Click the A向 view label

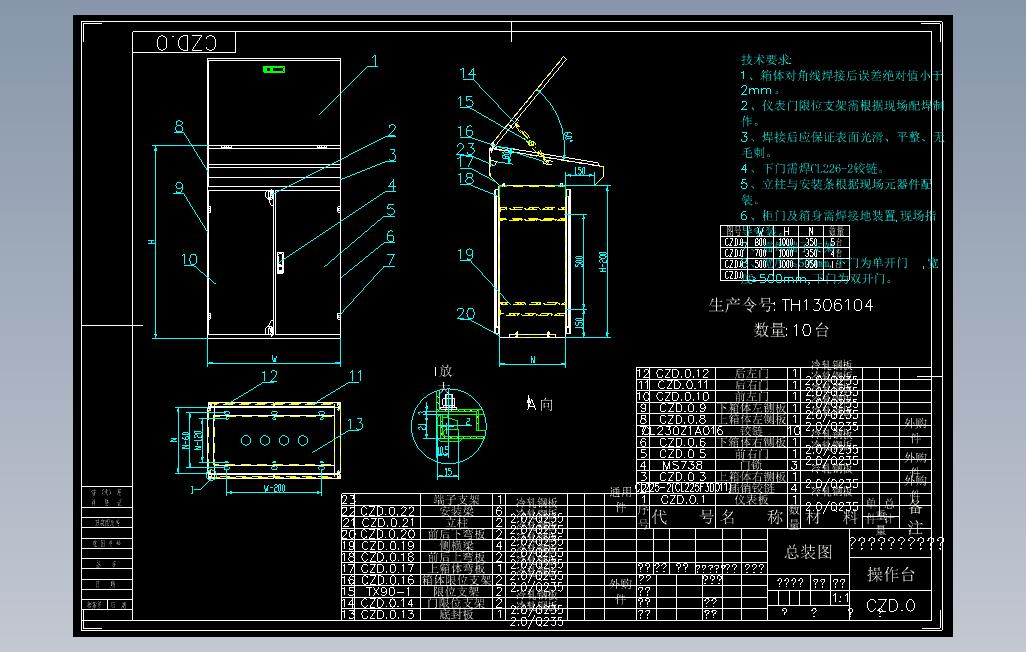pyautogui.click(x=540, y=404)
